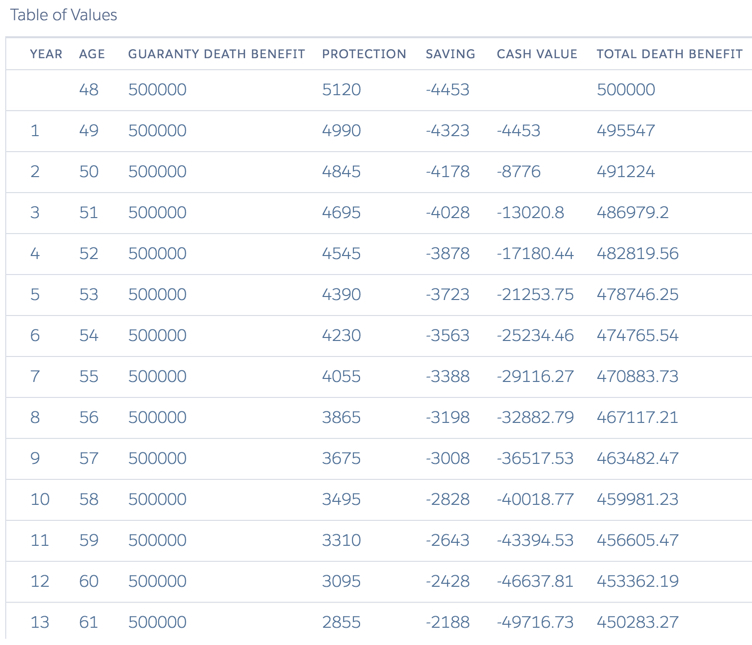Select protection value 2855
The height and width of the screenshot is (645, 752).
point(341,622)
